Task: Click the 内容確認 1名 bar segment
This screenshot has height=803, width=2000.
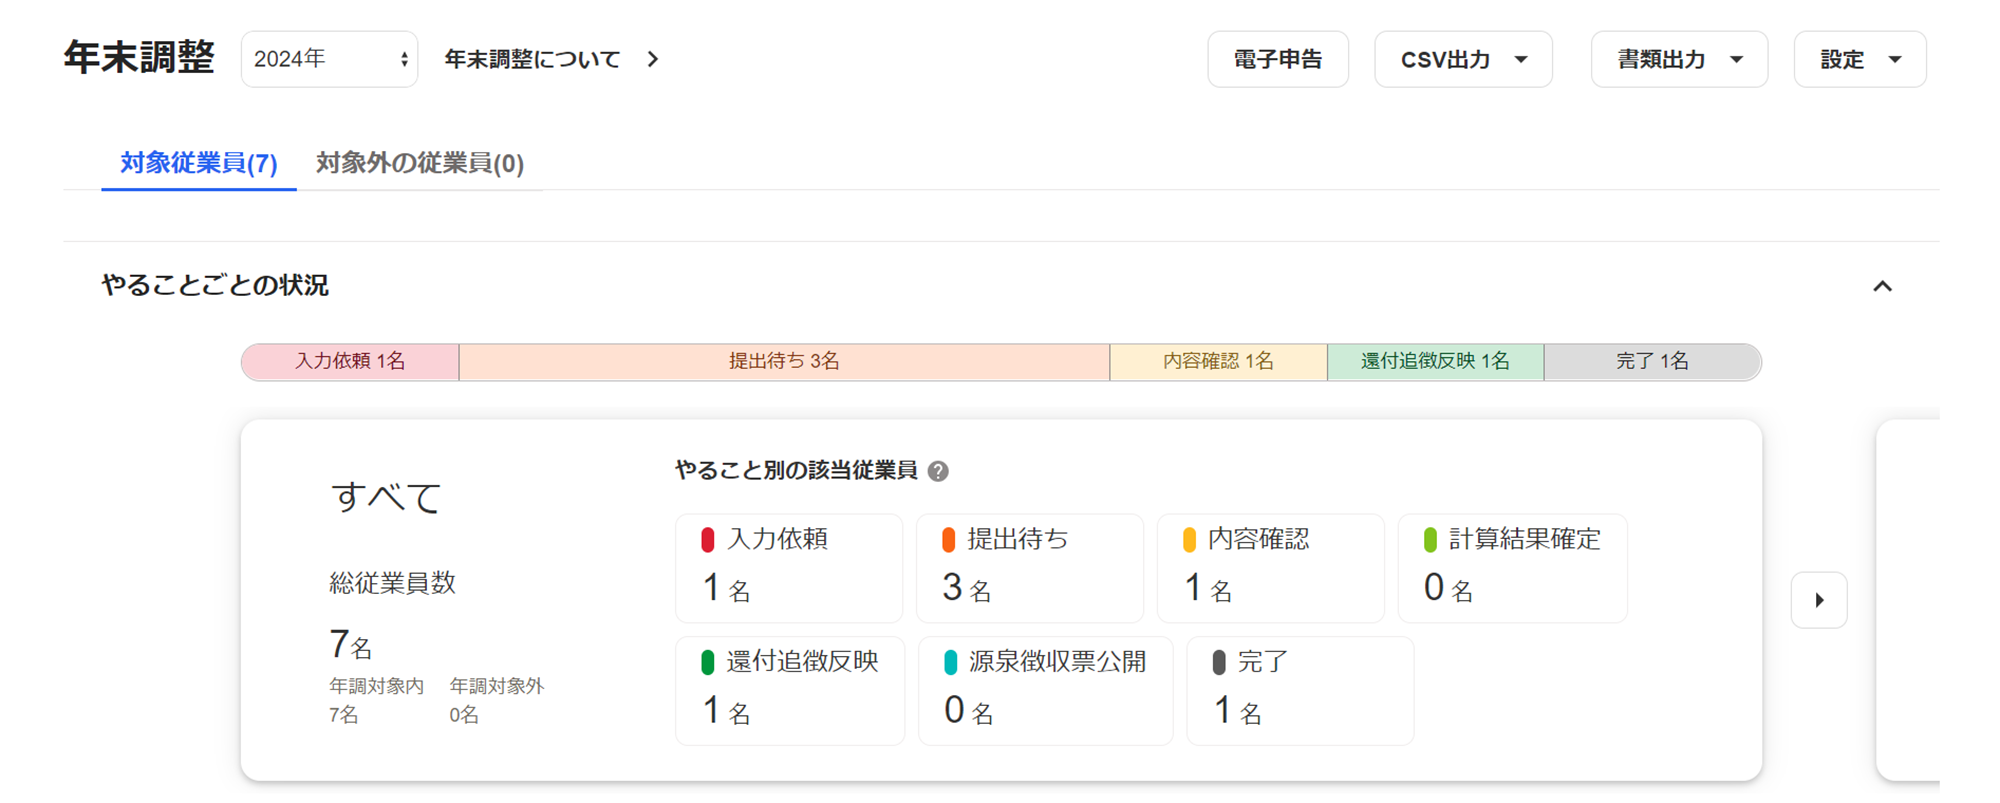Action: [1218, 362]
